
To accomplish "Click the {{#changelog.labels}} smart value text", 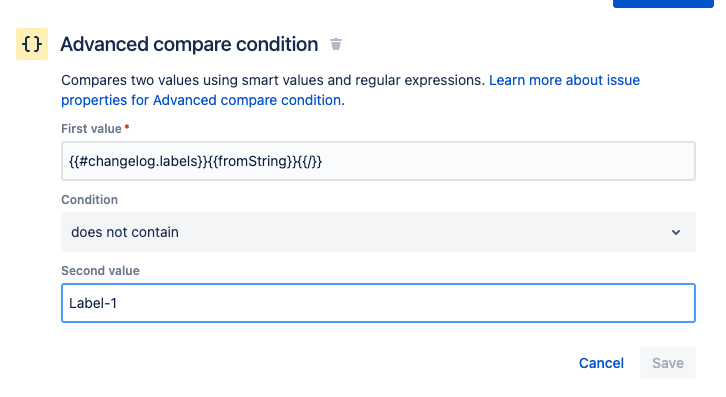I will (138, 161).
